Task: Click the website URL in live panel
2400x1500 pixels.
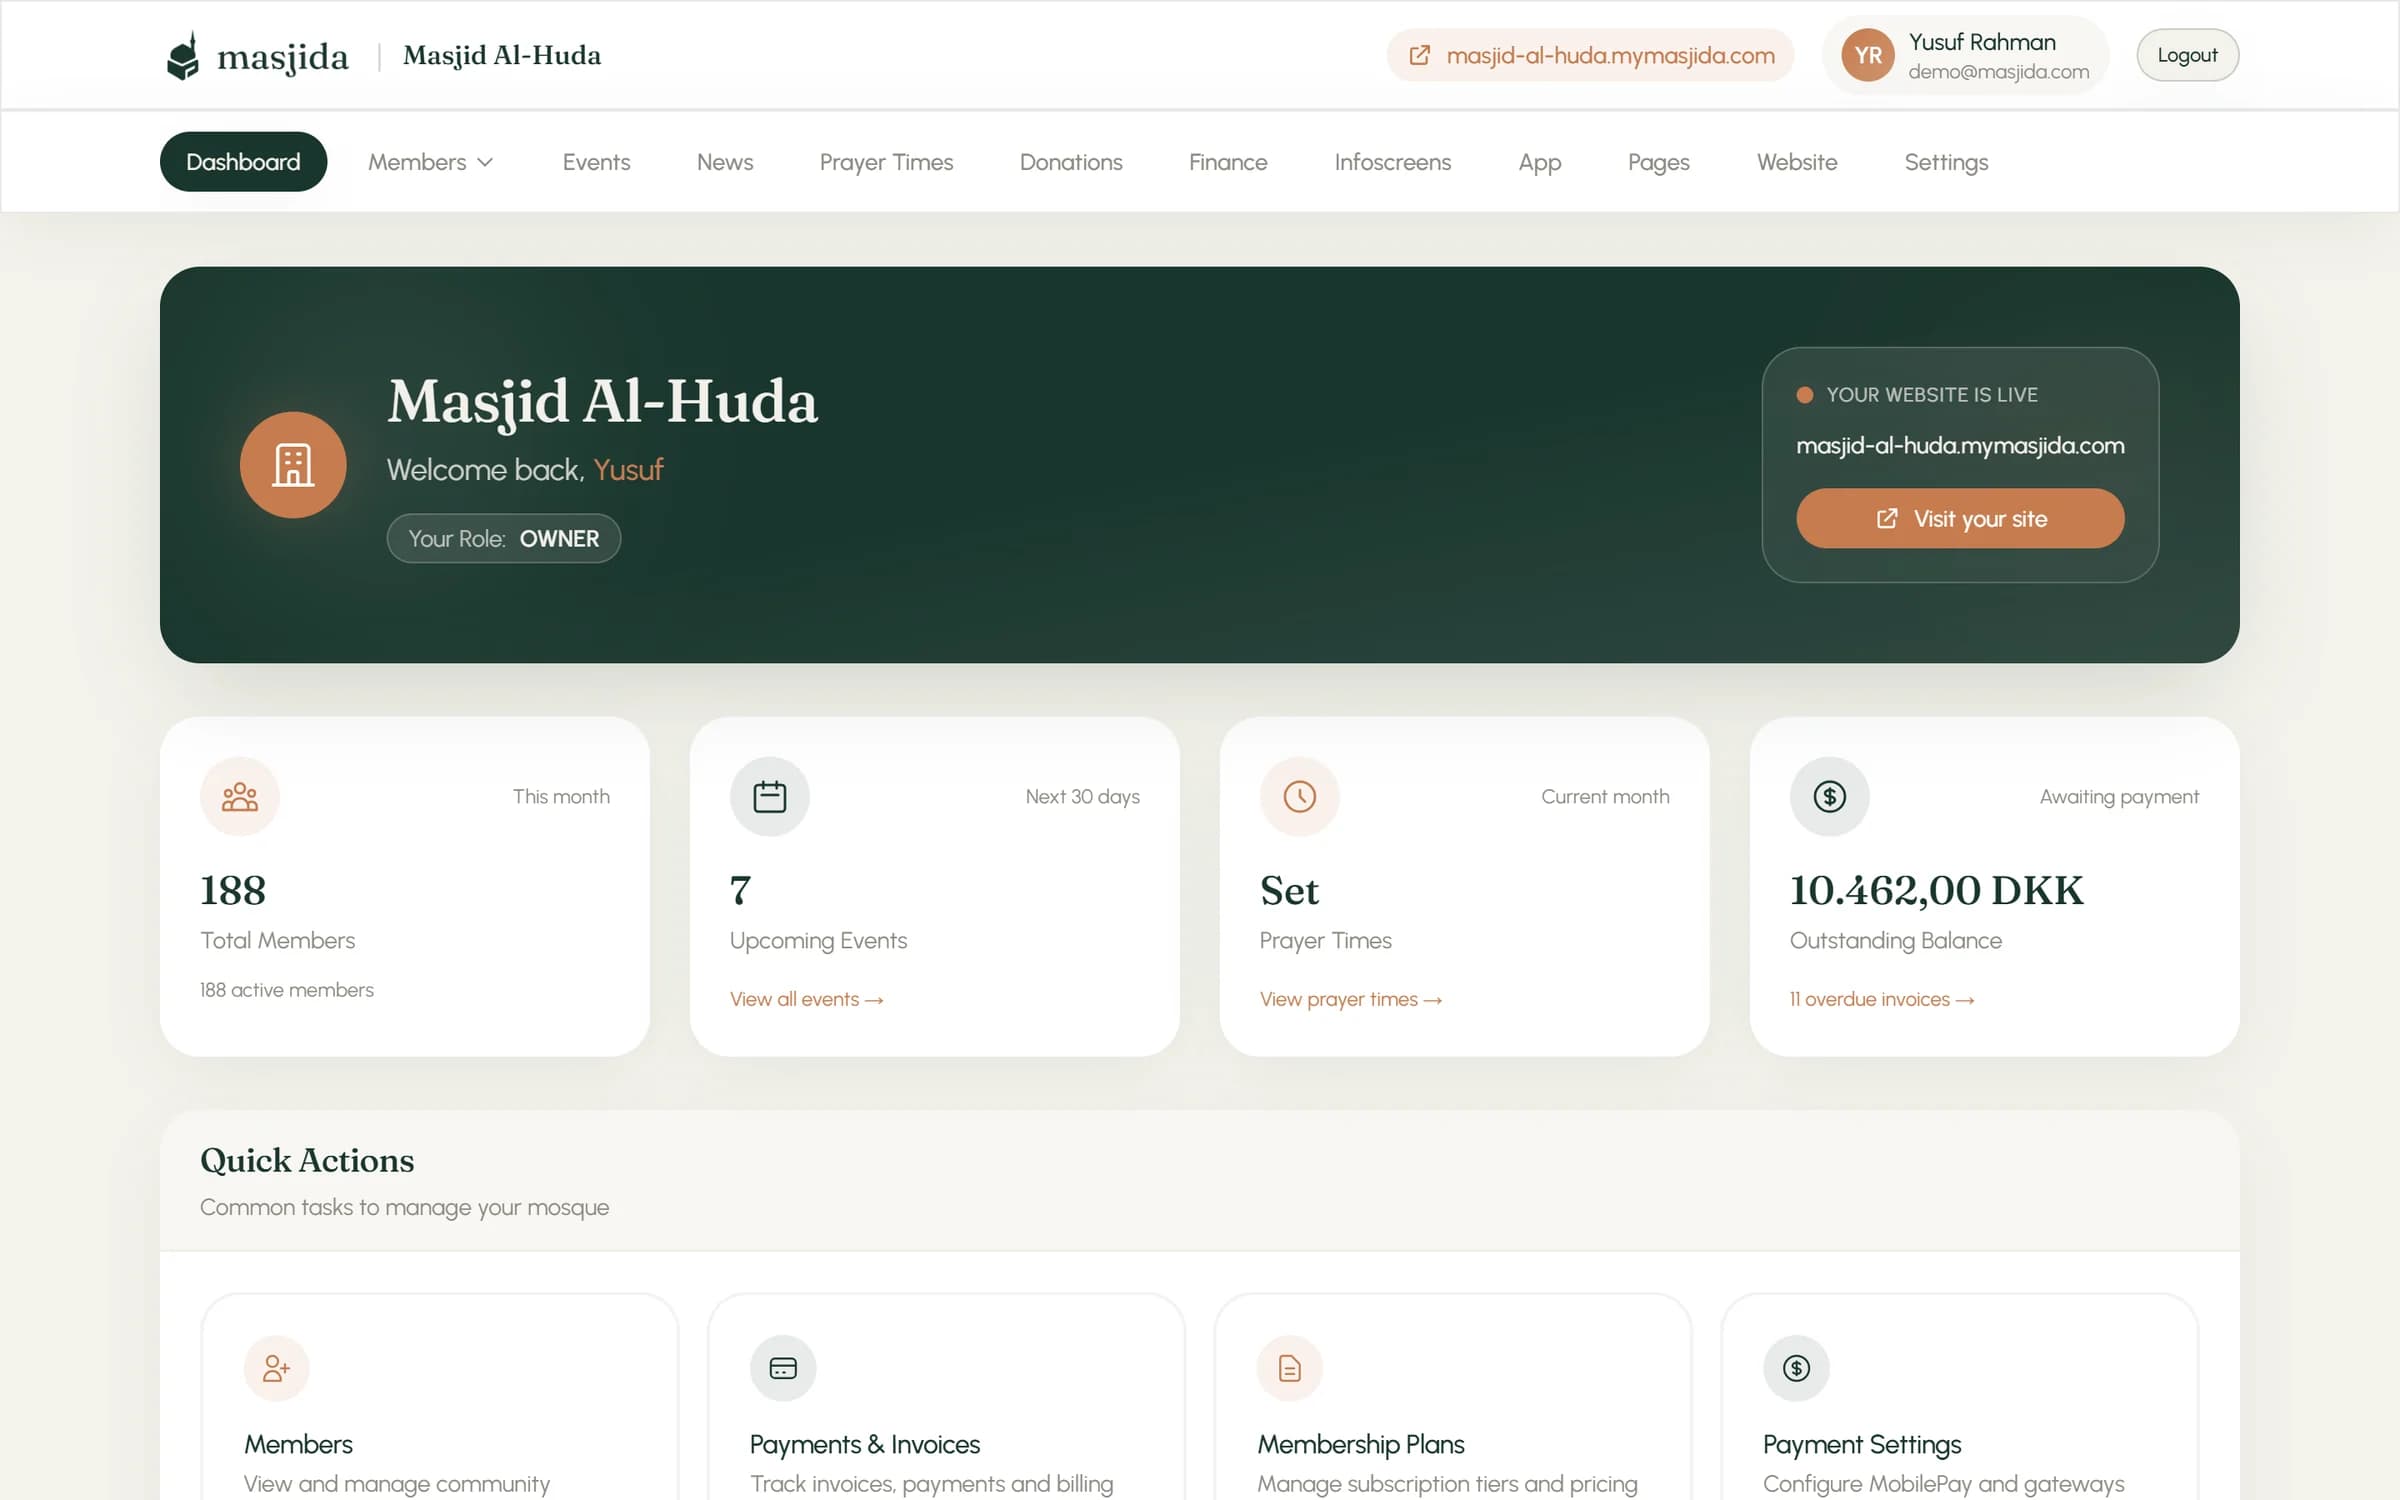Action: point(1960,445)
